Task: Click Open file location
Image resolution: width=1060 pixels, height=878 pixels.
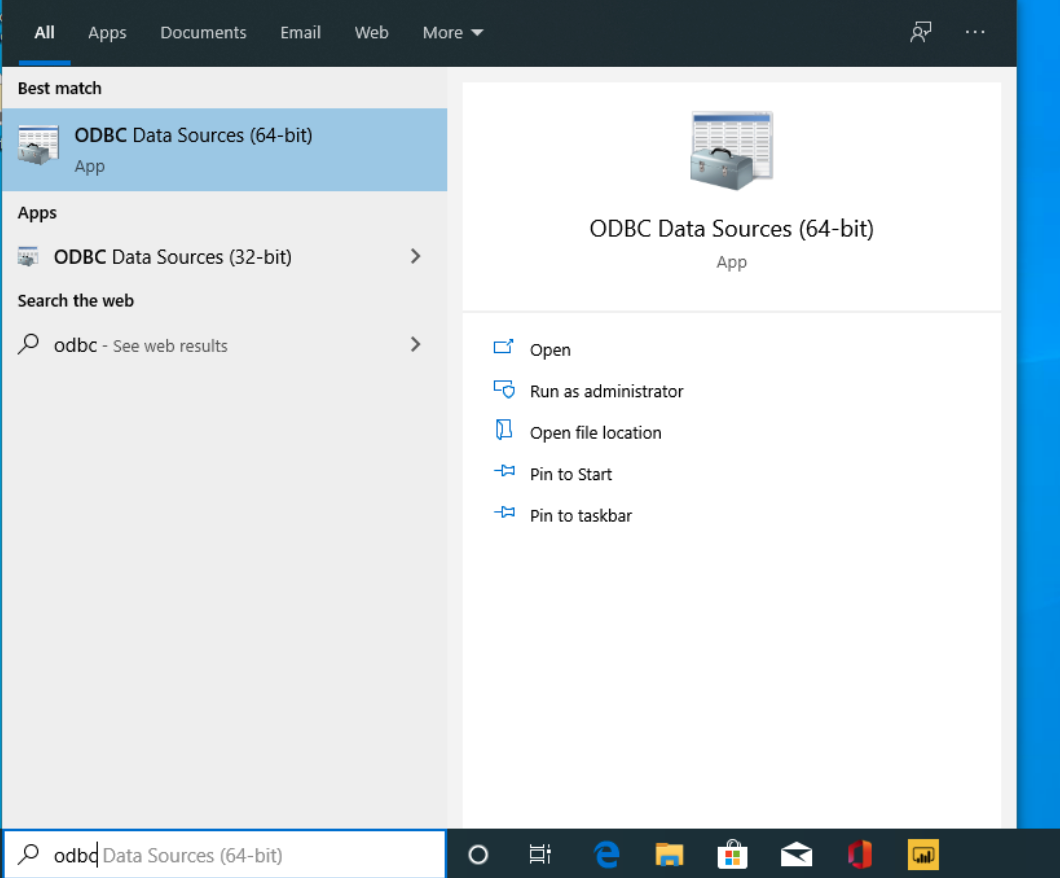Action: tap(595, 433)
